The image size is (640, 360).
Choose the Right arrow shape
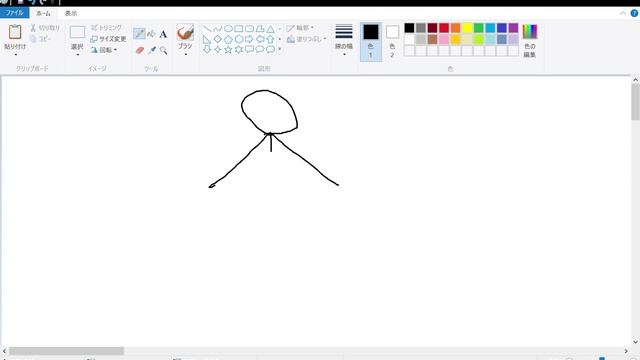pos(249,40)
